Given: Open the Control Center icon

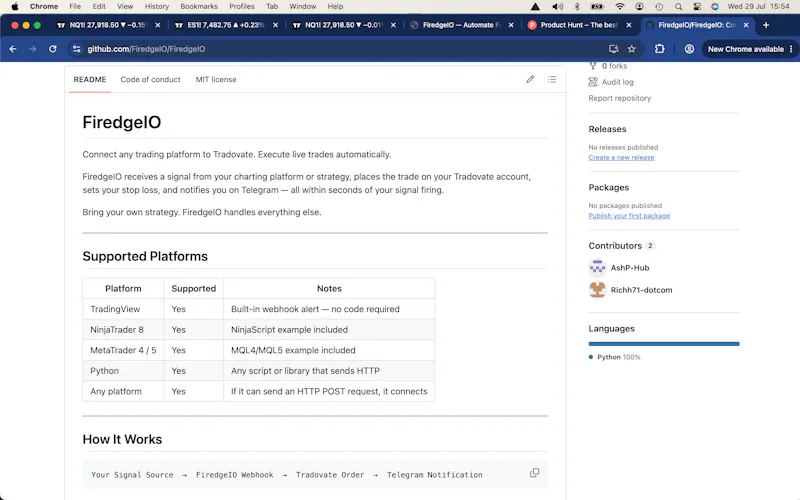Looking at the screenshot, I should tap(697, 7).
